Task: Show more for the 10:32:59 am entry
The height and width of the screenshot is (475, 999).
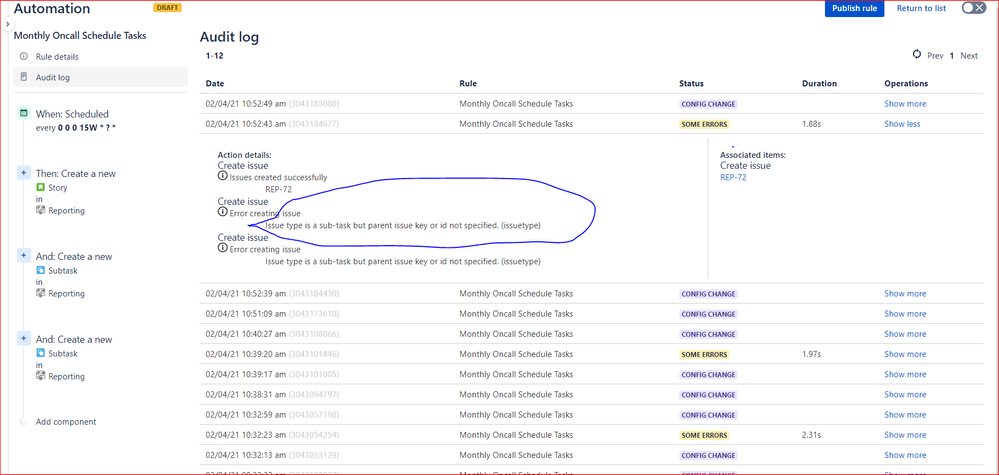Action: pyautogui.click(x=905, y=415)
